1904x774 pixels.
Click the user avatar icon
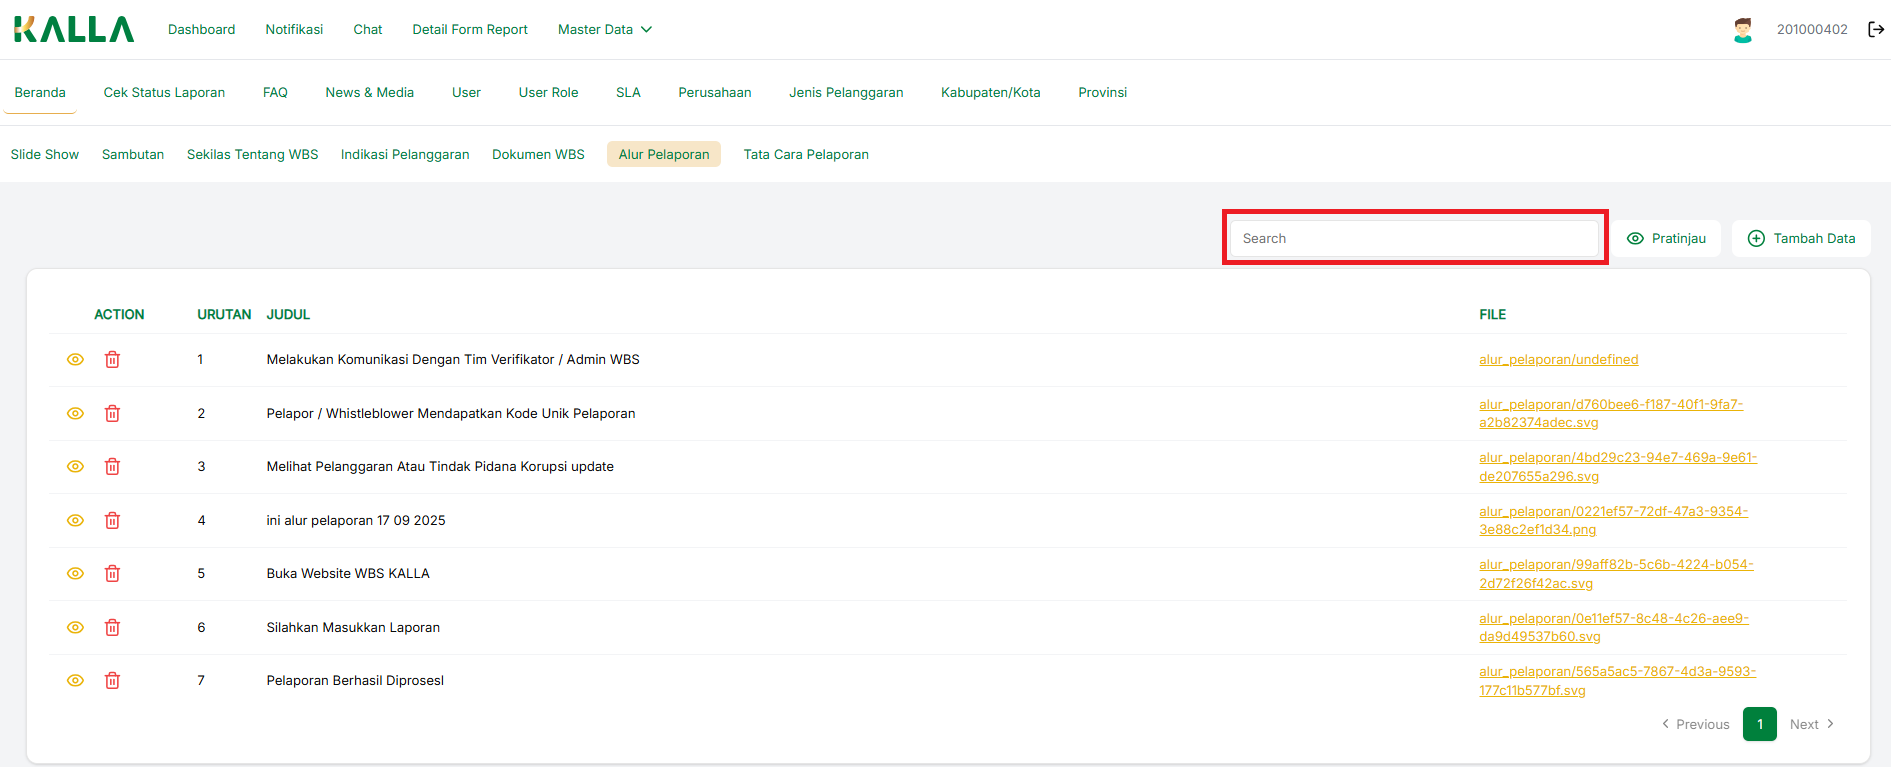1742,30
